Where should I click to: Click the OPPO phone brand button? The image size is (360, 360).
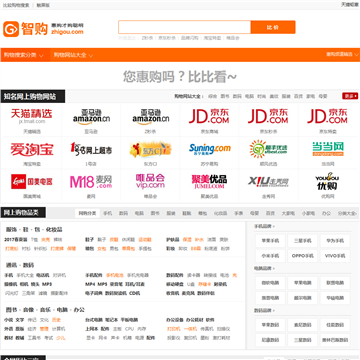coord(303,256)
